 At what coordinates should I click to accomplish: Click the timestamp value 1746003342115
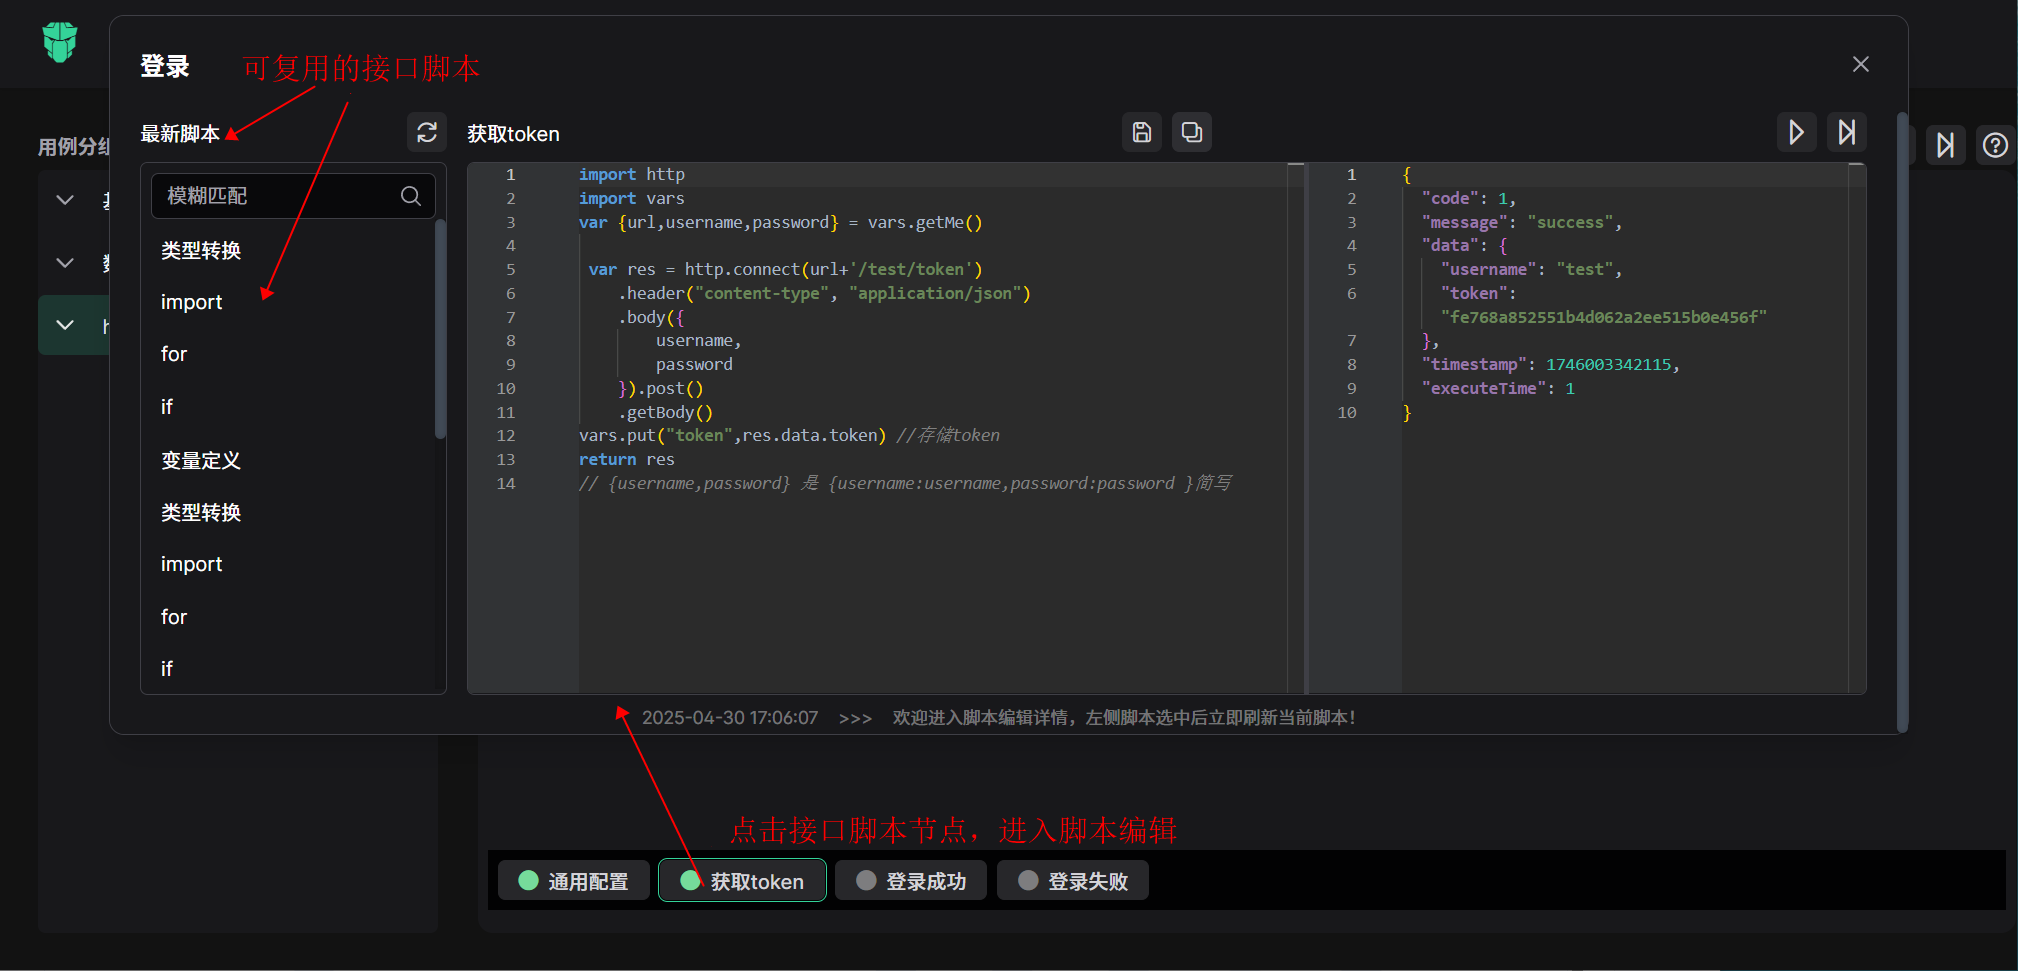(1608, 365)
